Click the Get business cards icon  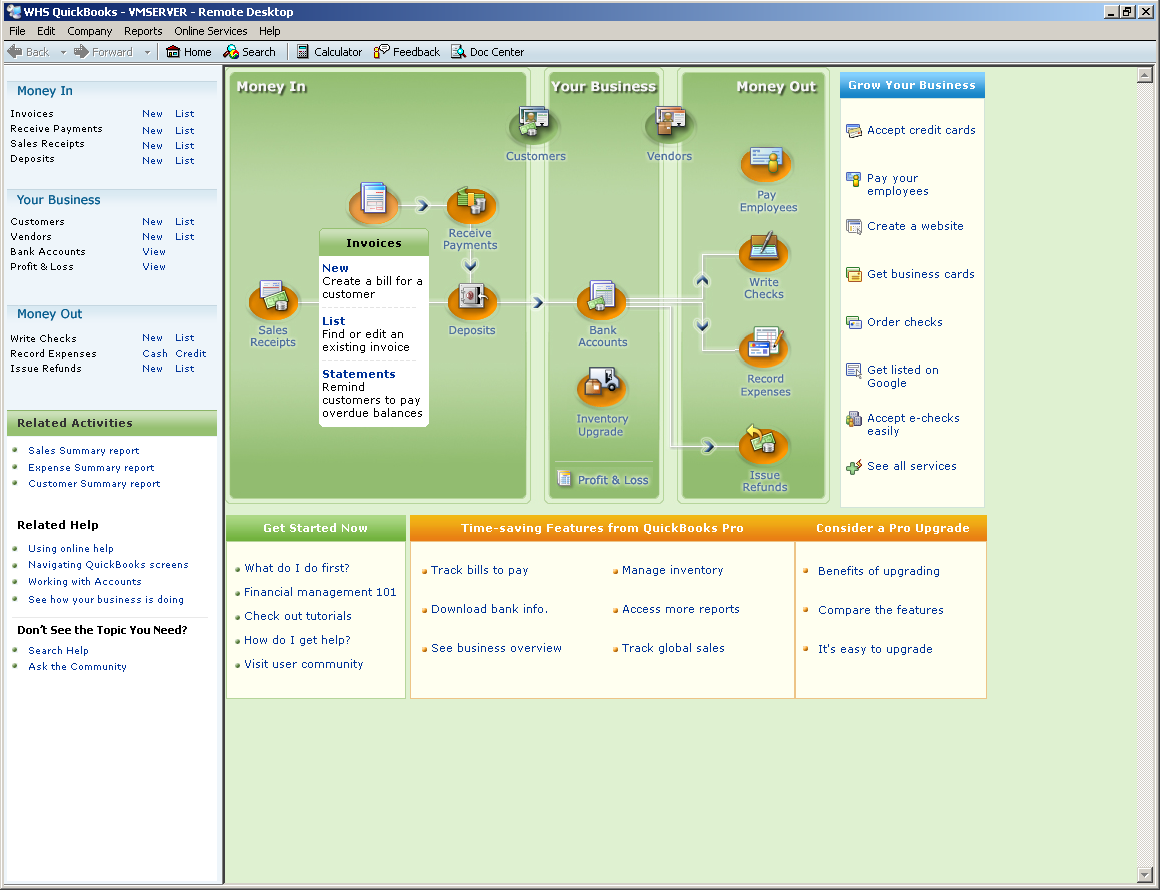(x=854, y=274)
